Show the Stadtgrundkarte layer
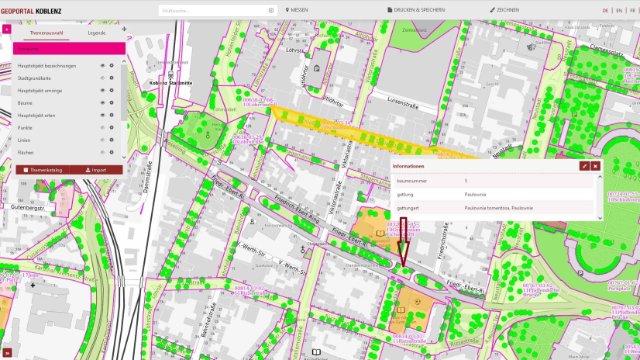 click(102, 78)
